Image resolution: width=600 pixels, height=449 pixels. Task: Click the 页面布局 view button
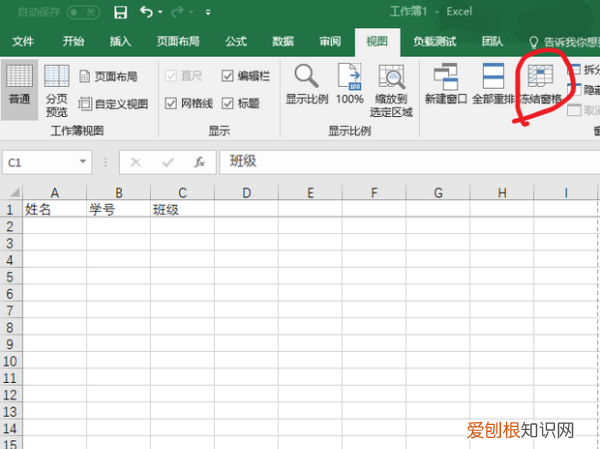tap(108, 77)
